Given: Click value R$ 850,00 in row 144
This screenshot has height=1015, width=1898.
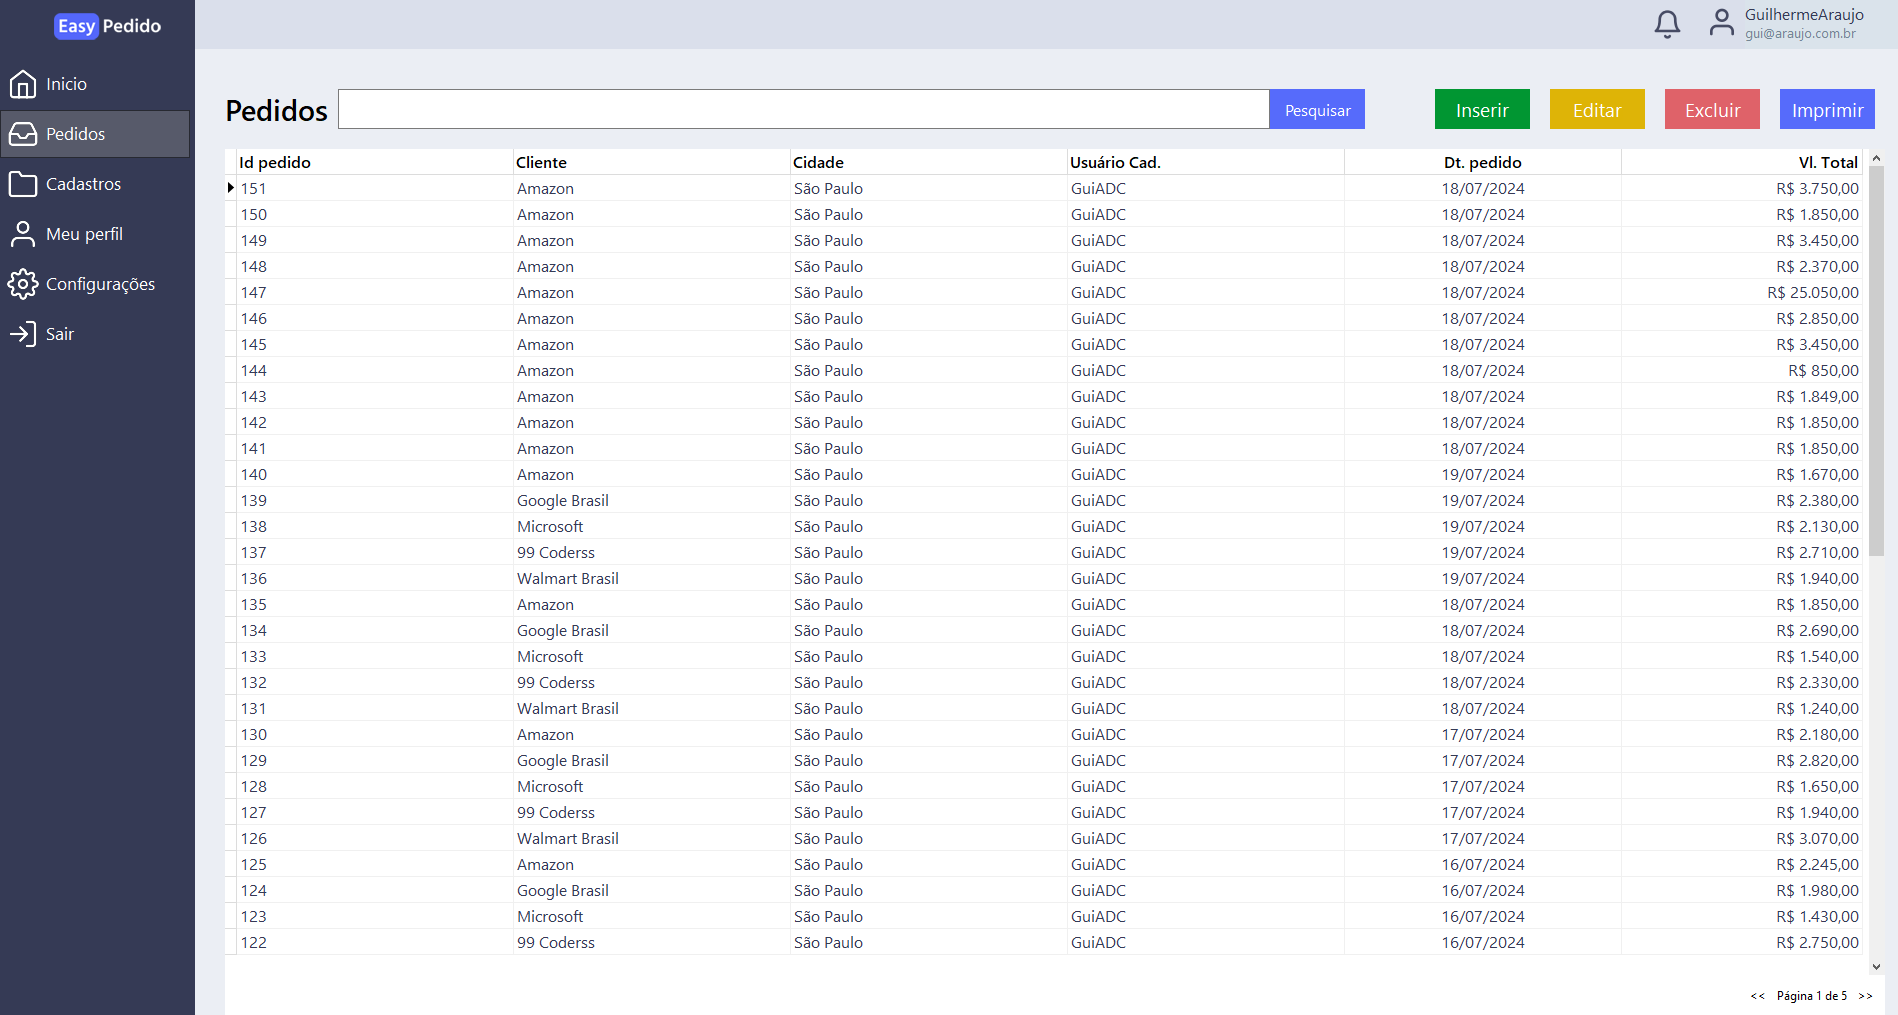Looking at the screenshot, I should (x=1824, y=370).
